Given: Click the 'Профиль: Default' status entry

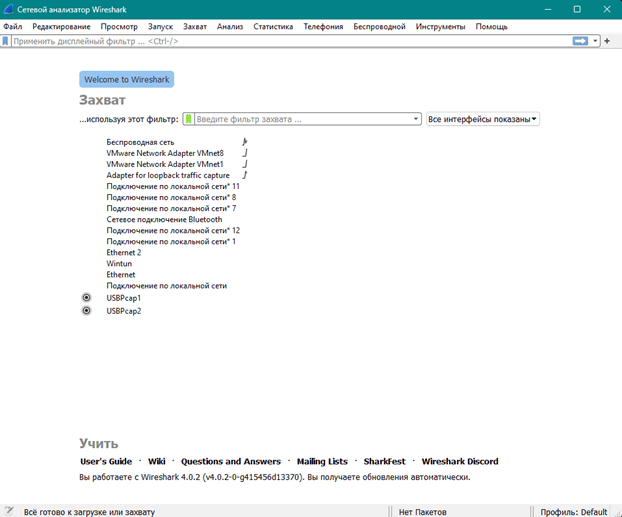Looking at the screenshot, I should 574,512.
